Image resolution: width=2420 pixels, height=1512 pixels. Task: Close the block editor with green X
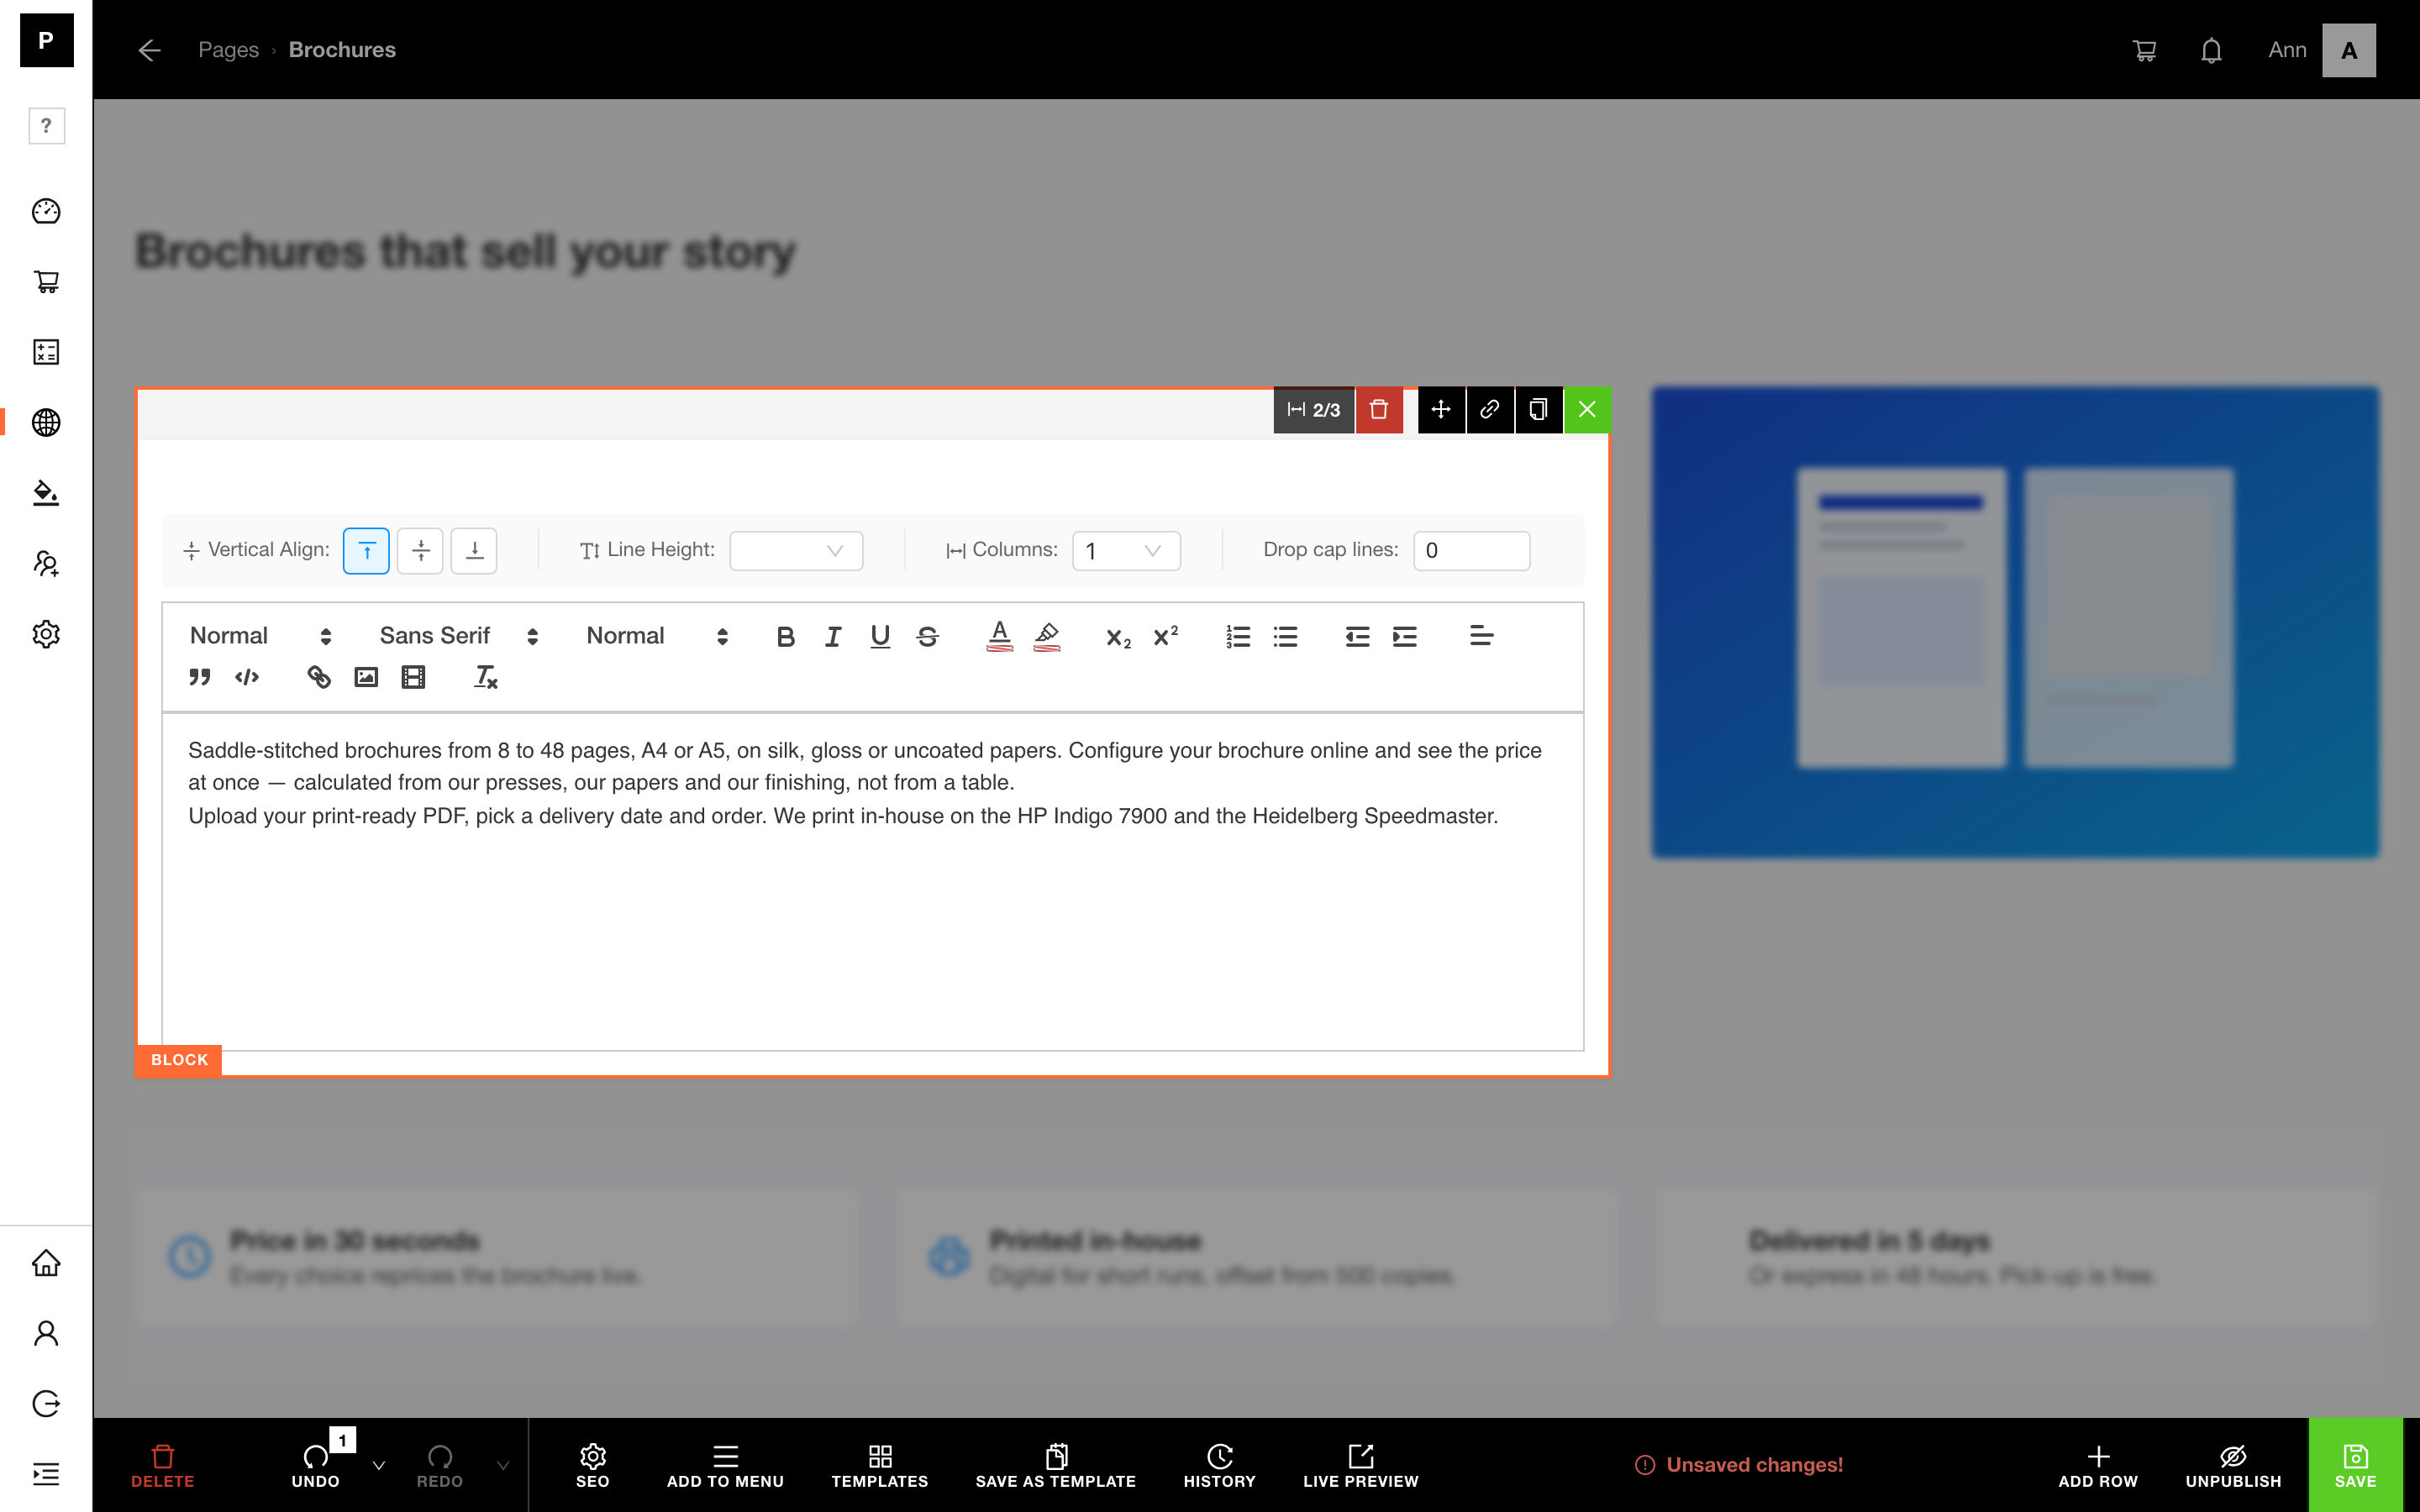[1587, 410]
